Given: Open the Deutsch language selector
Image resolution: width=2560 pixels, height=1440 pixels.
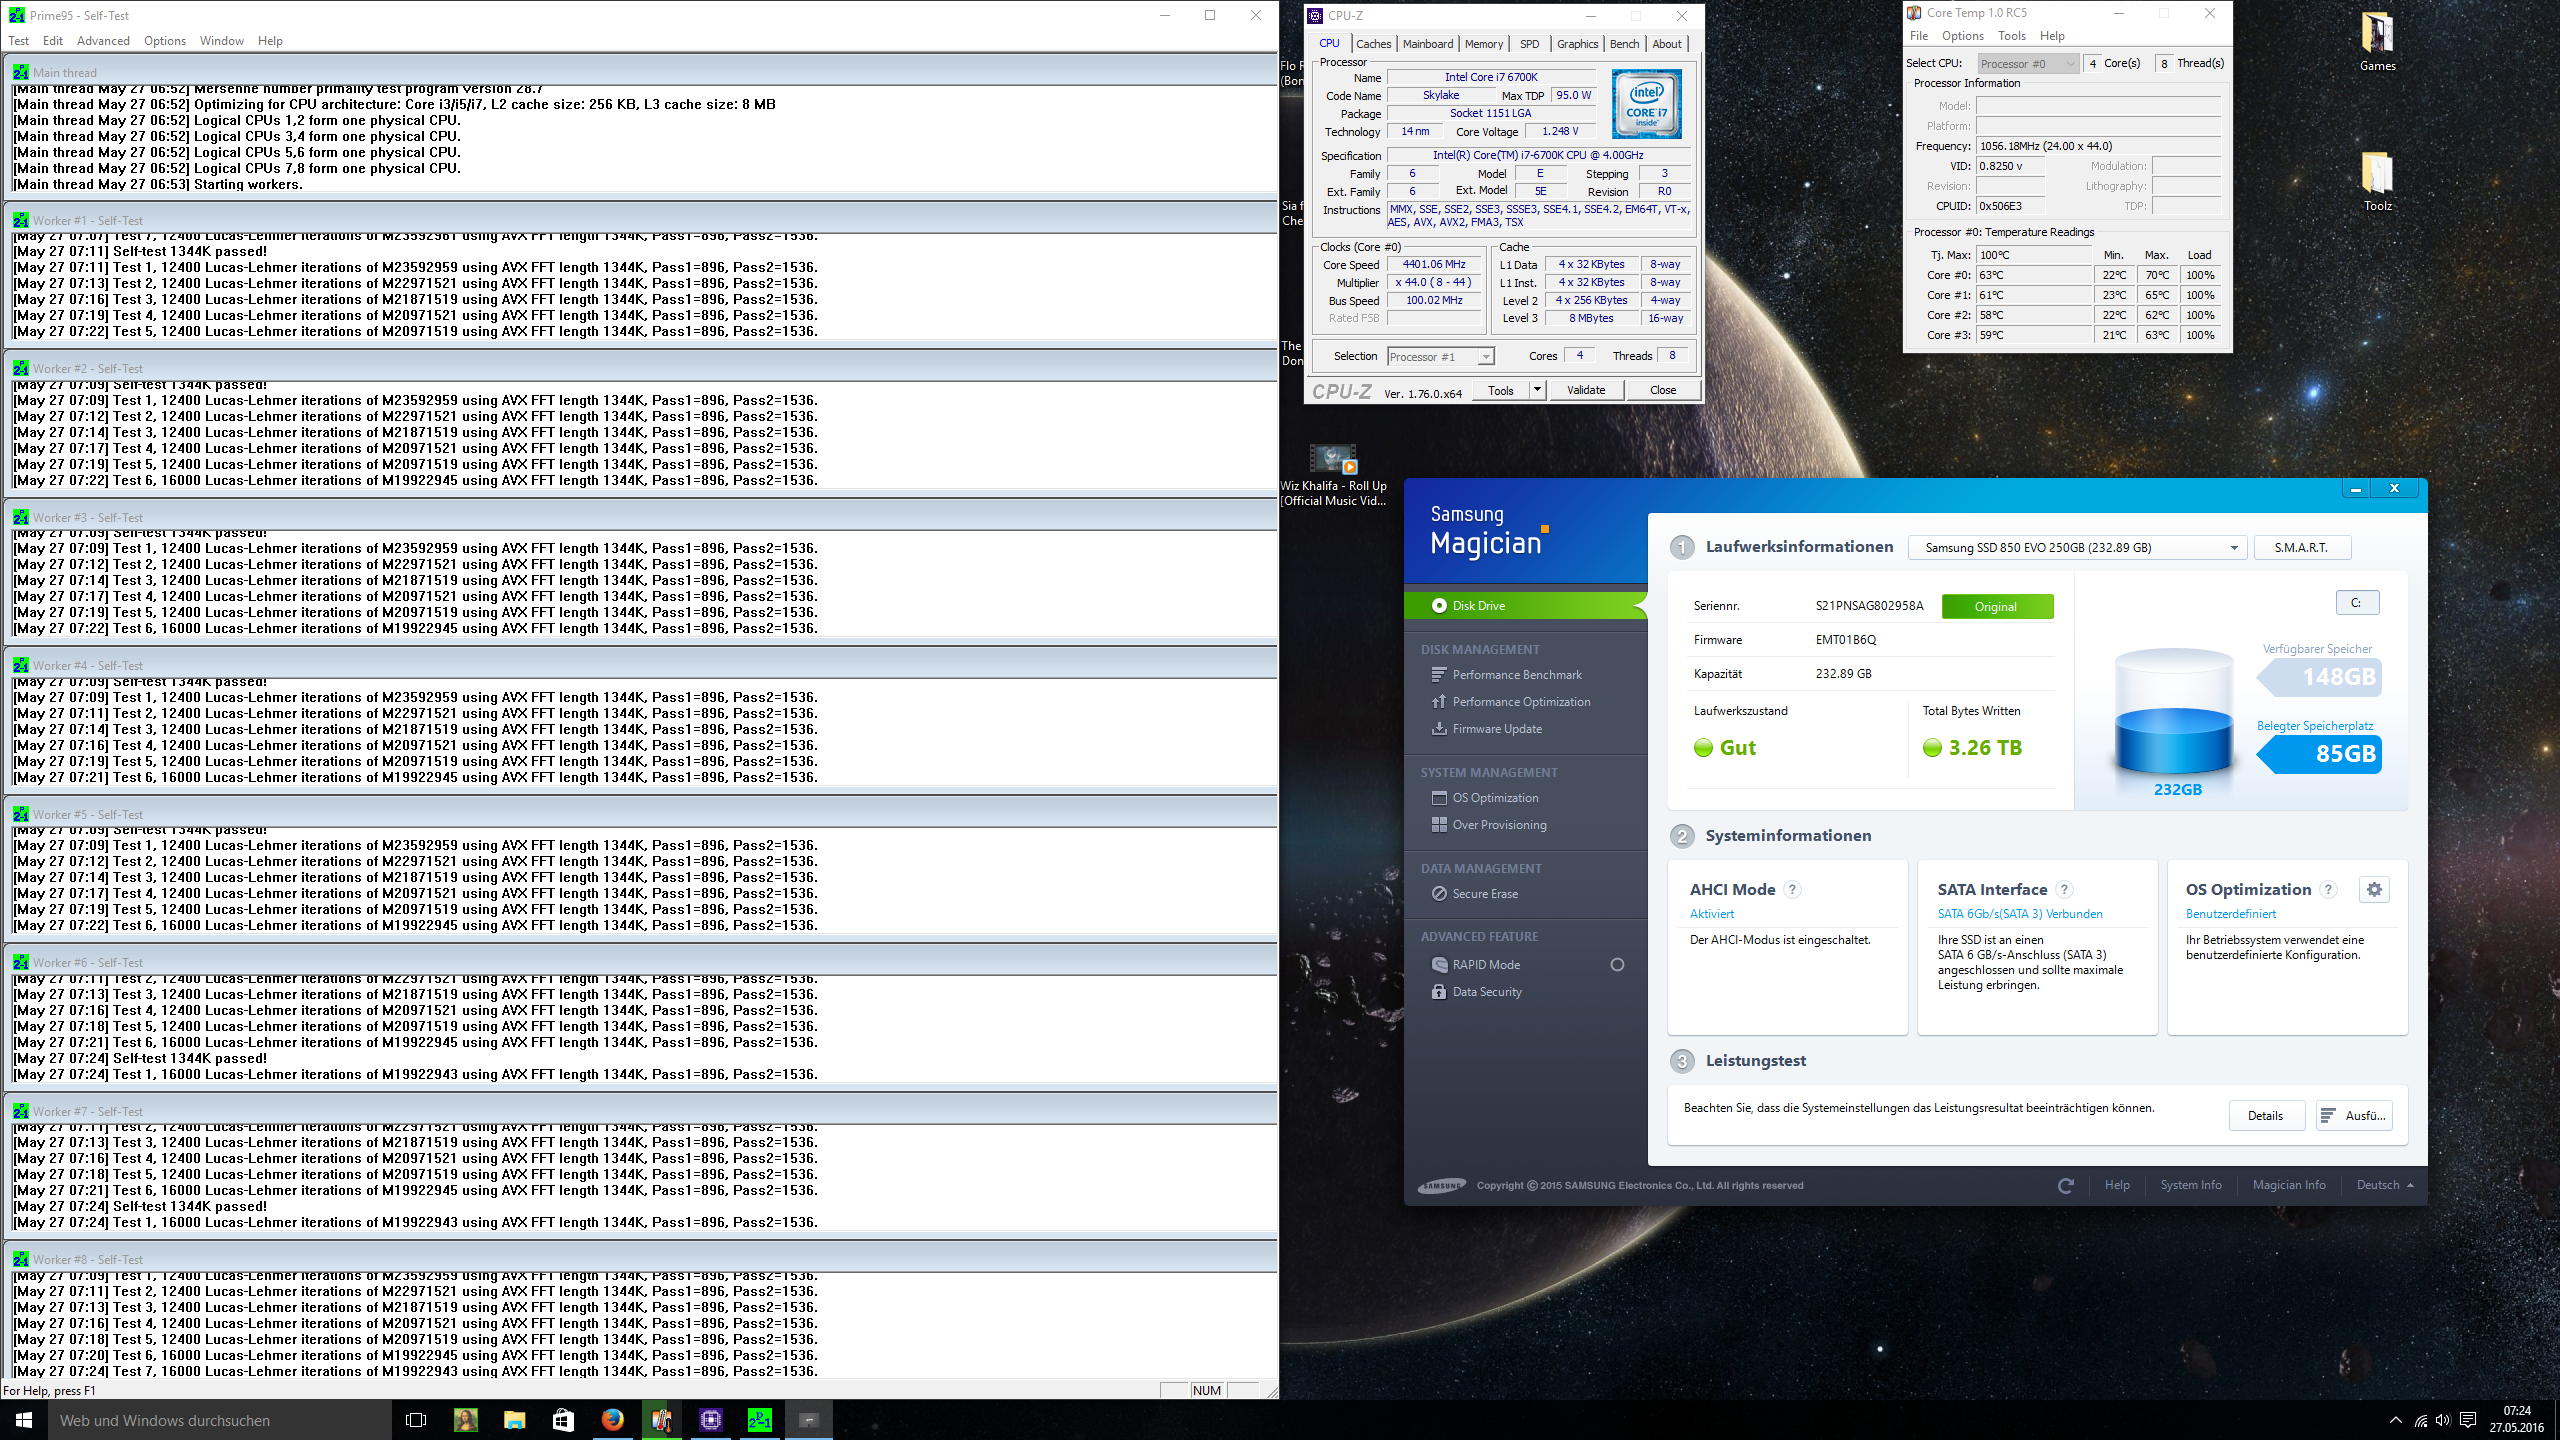Looking at the screenshot, I should coord(2384,1185).
